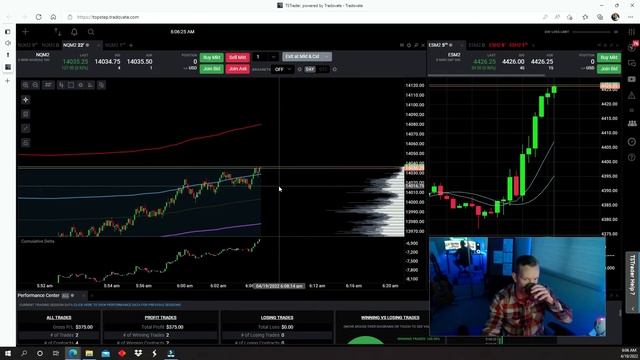Open the chat bubble icon in right sidebar
Screen dimensions: 640x360
point(632,63)
